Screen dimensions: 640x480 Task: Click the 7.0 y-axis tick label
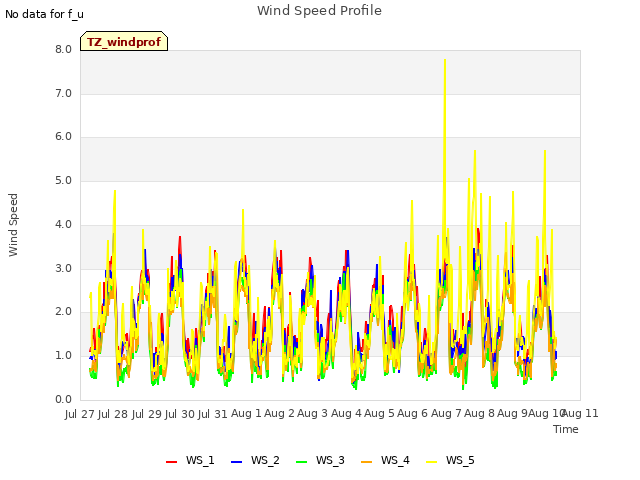click(63, 94)
